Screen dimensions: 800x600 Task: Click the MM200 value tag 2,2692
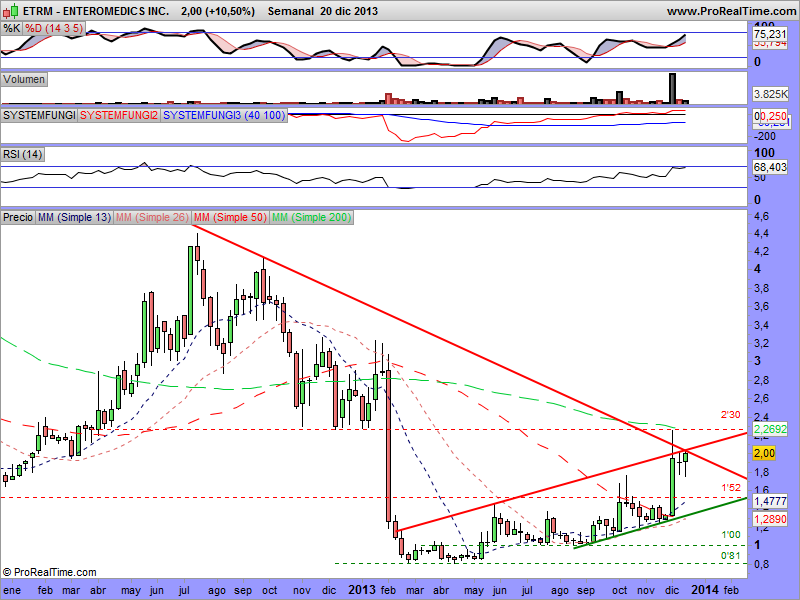click(770, 429)
